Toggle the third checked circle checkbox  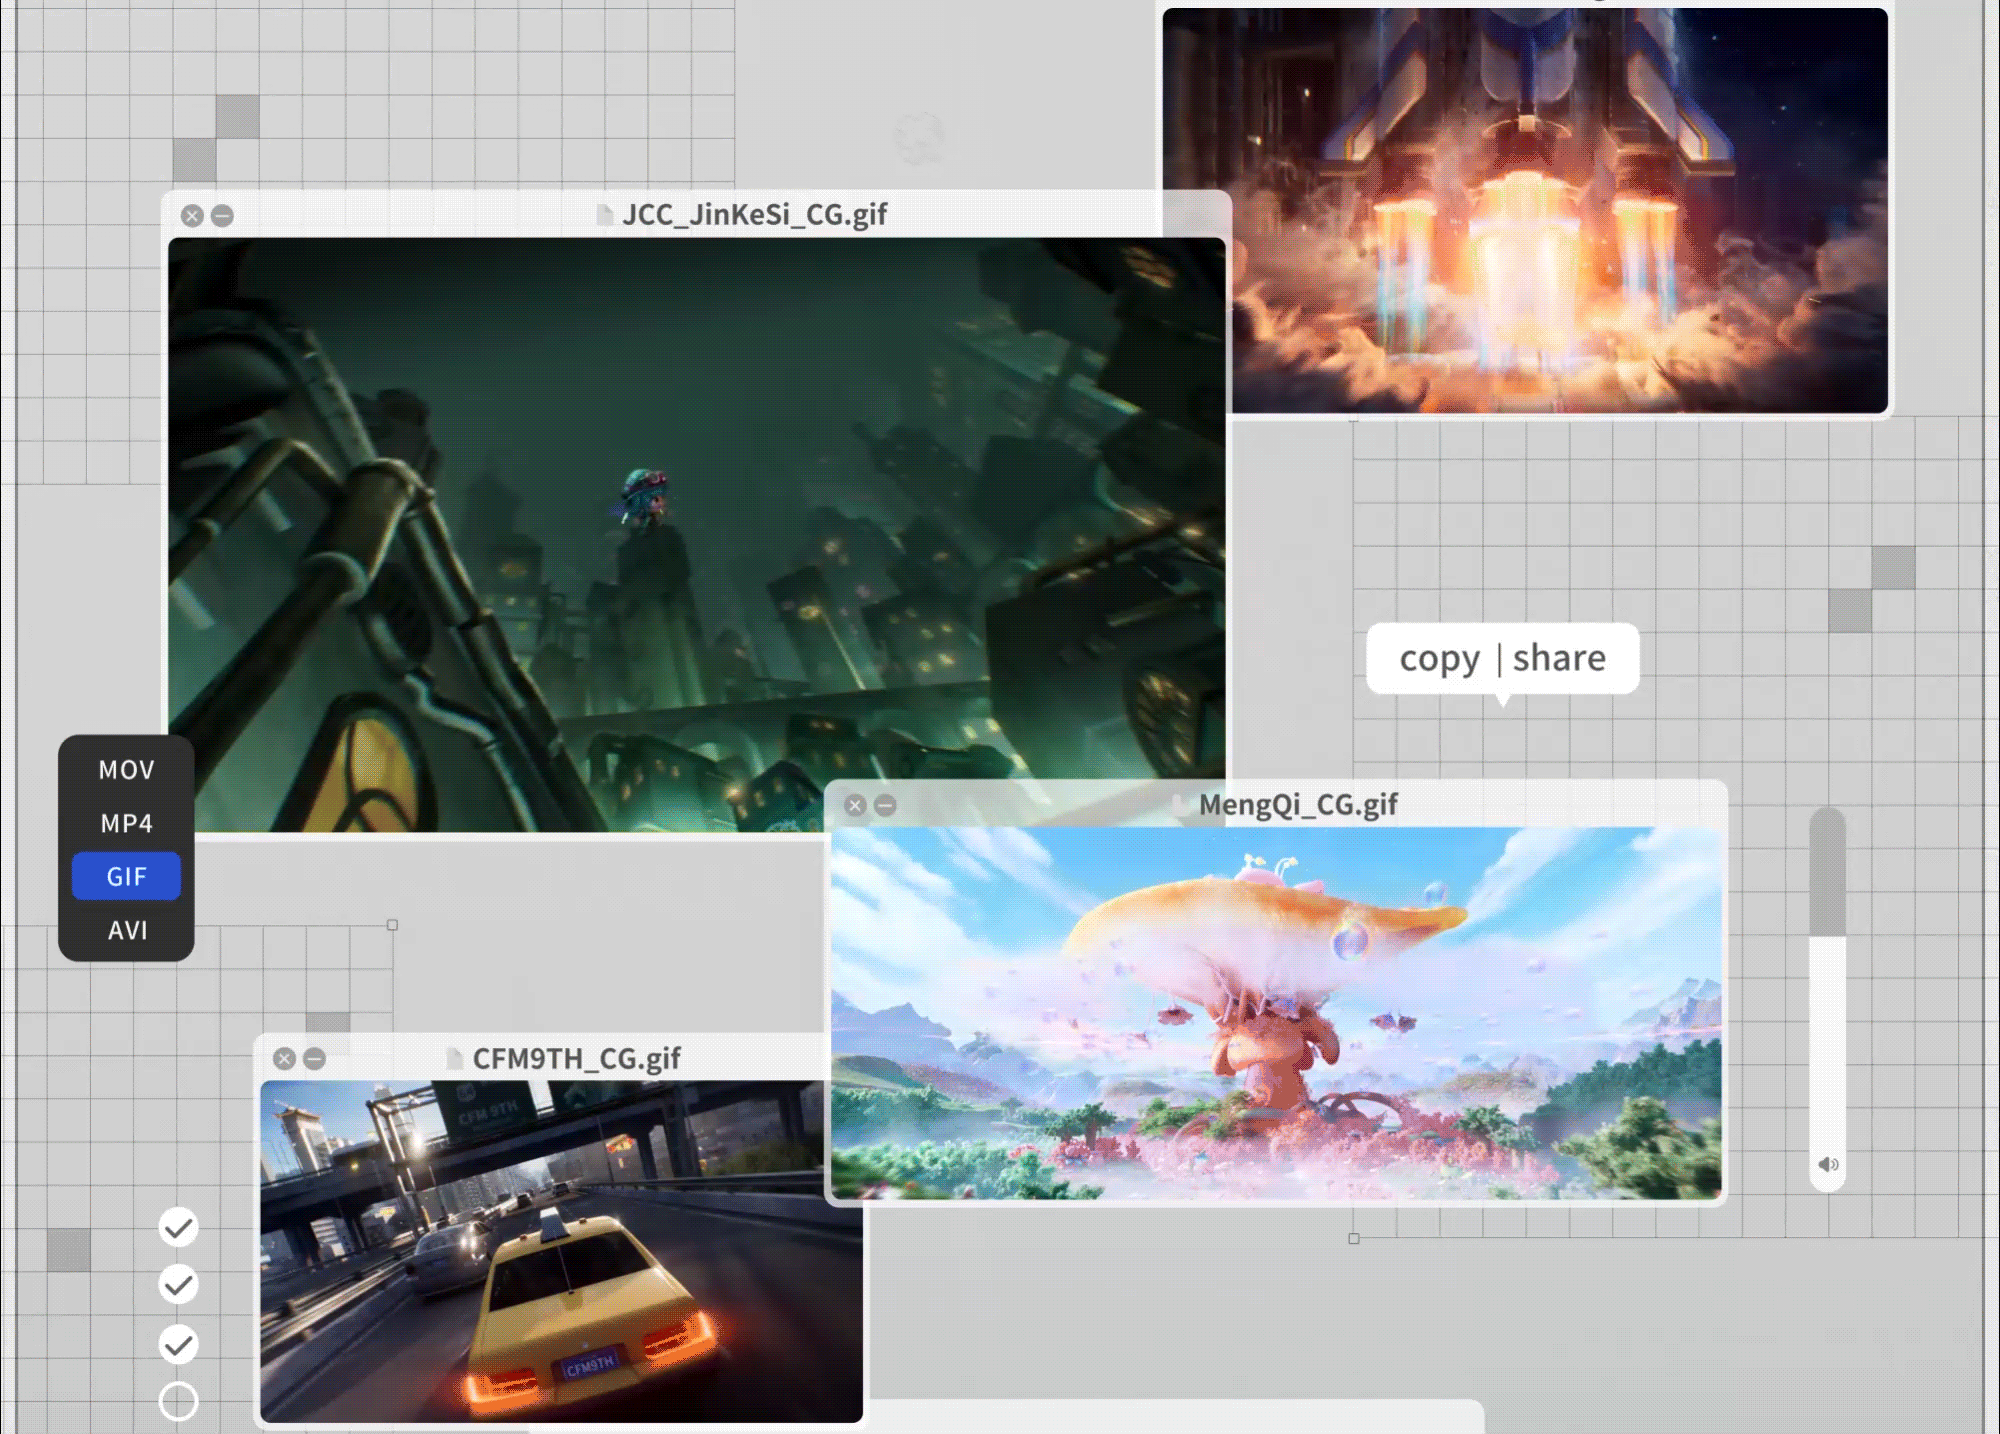[x=178, y=1344]
